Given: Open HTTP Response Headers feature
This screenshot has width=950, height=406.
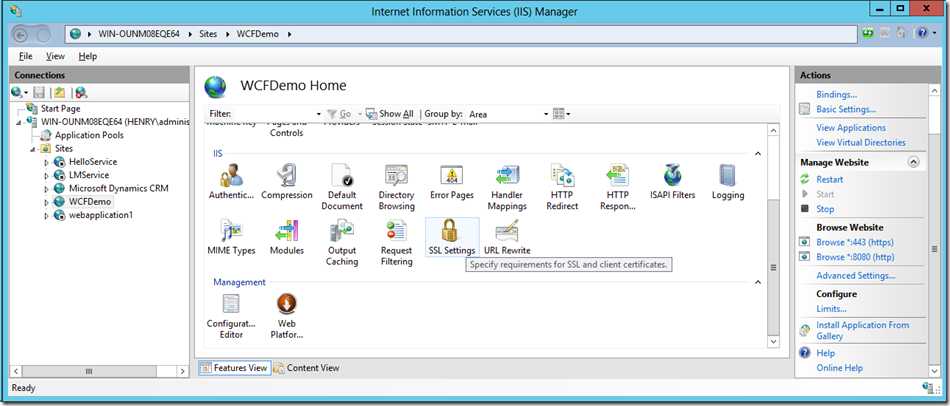Looking at the screenshot, I should tap(617, 187).
